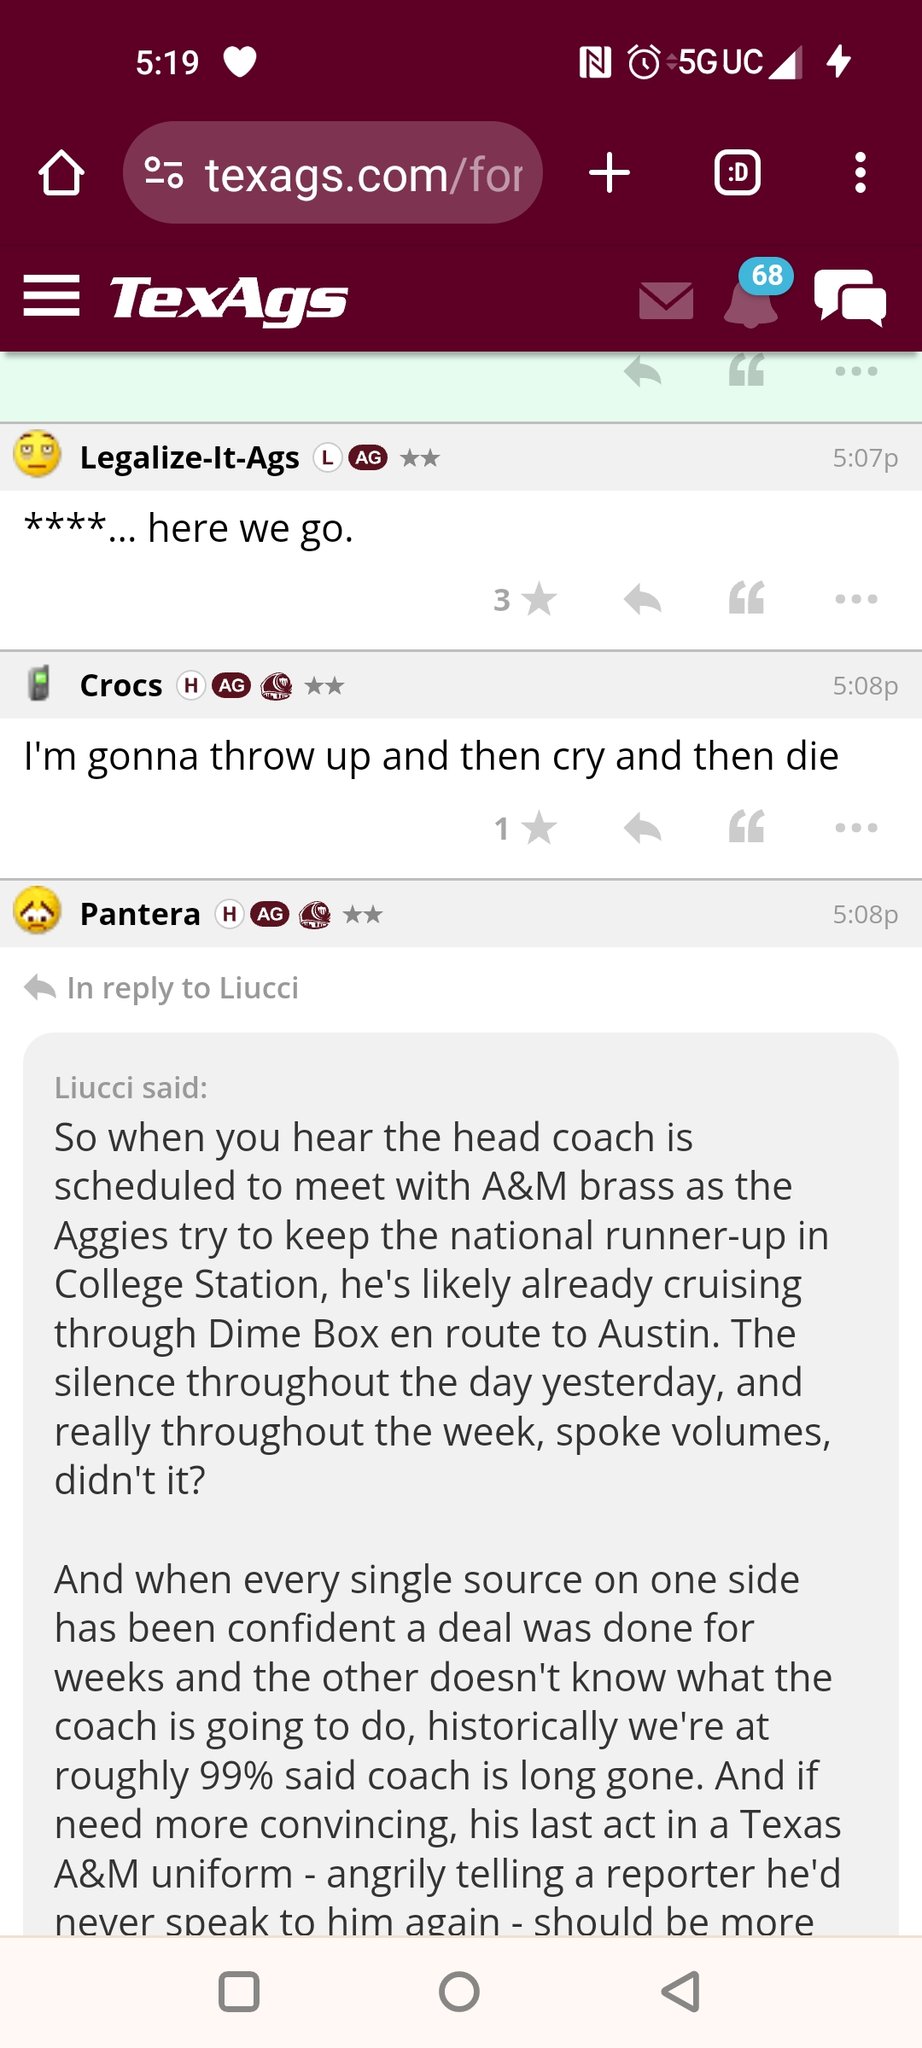Screen dimensions: 922x2048
Task: Follow the "In reply to Liucci" link
Action: click(182, 988)
